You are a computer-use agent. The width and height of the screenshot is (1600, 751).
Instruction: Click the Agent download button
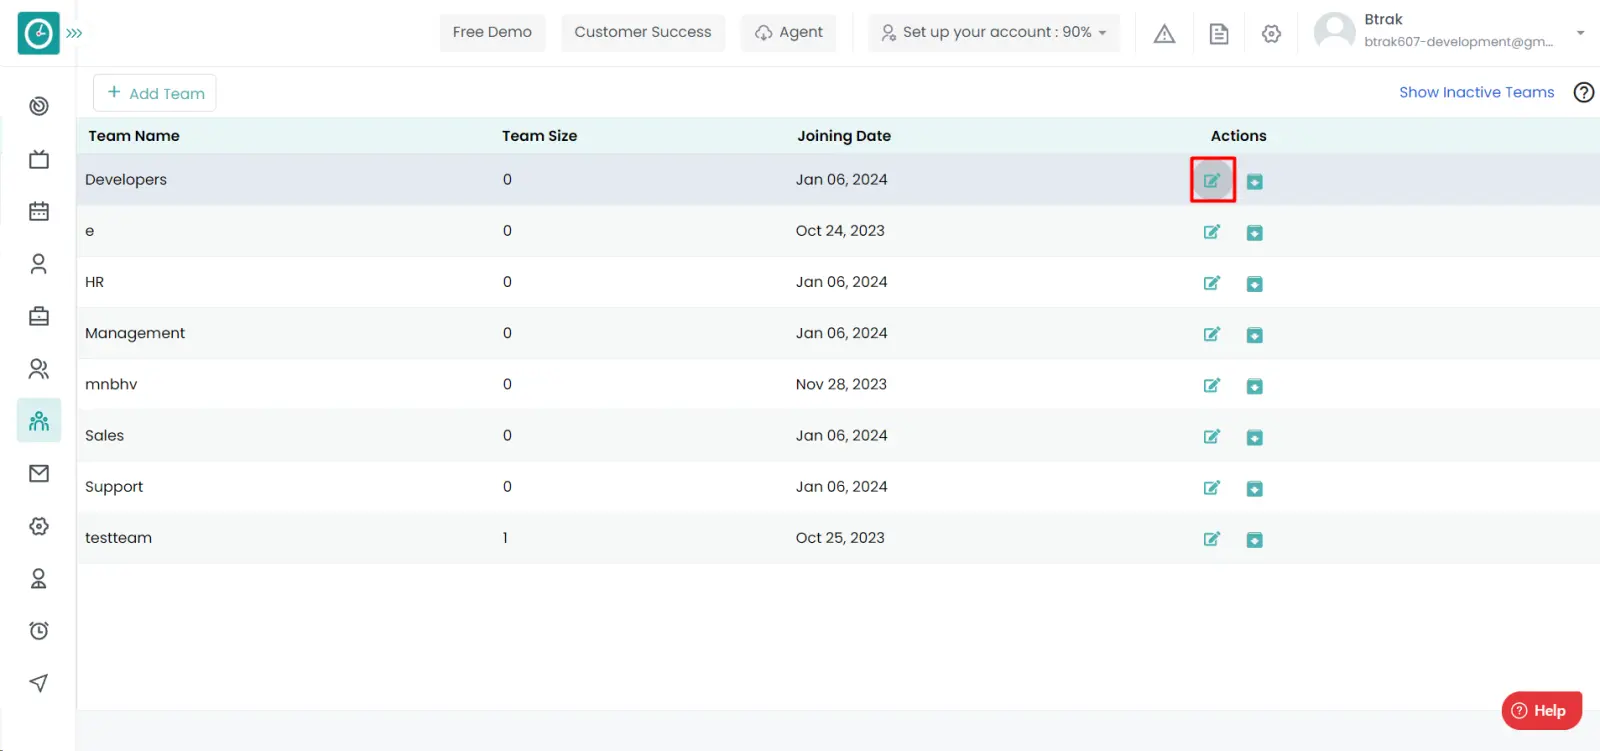788,32
